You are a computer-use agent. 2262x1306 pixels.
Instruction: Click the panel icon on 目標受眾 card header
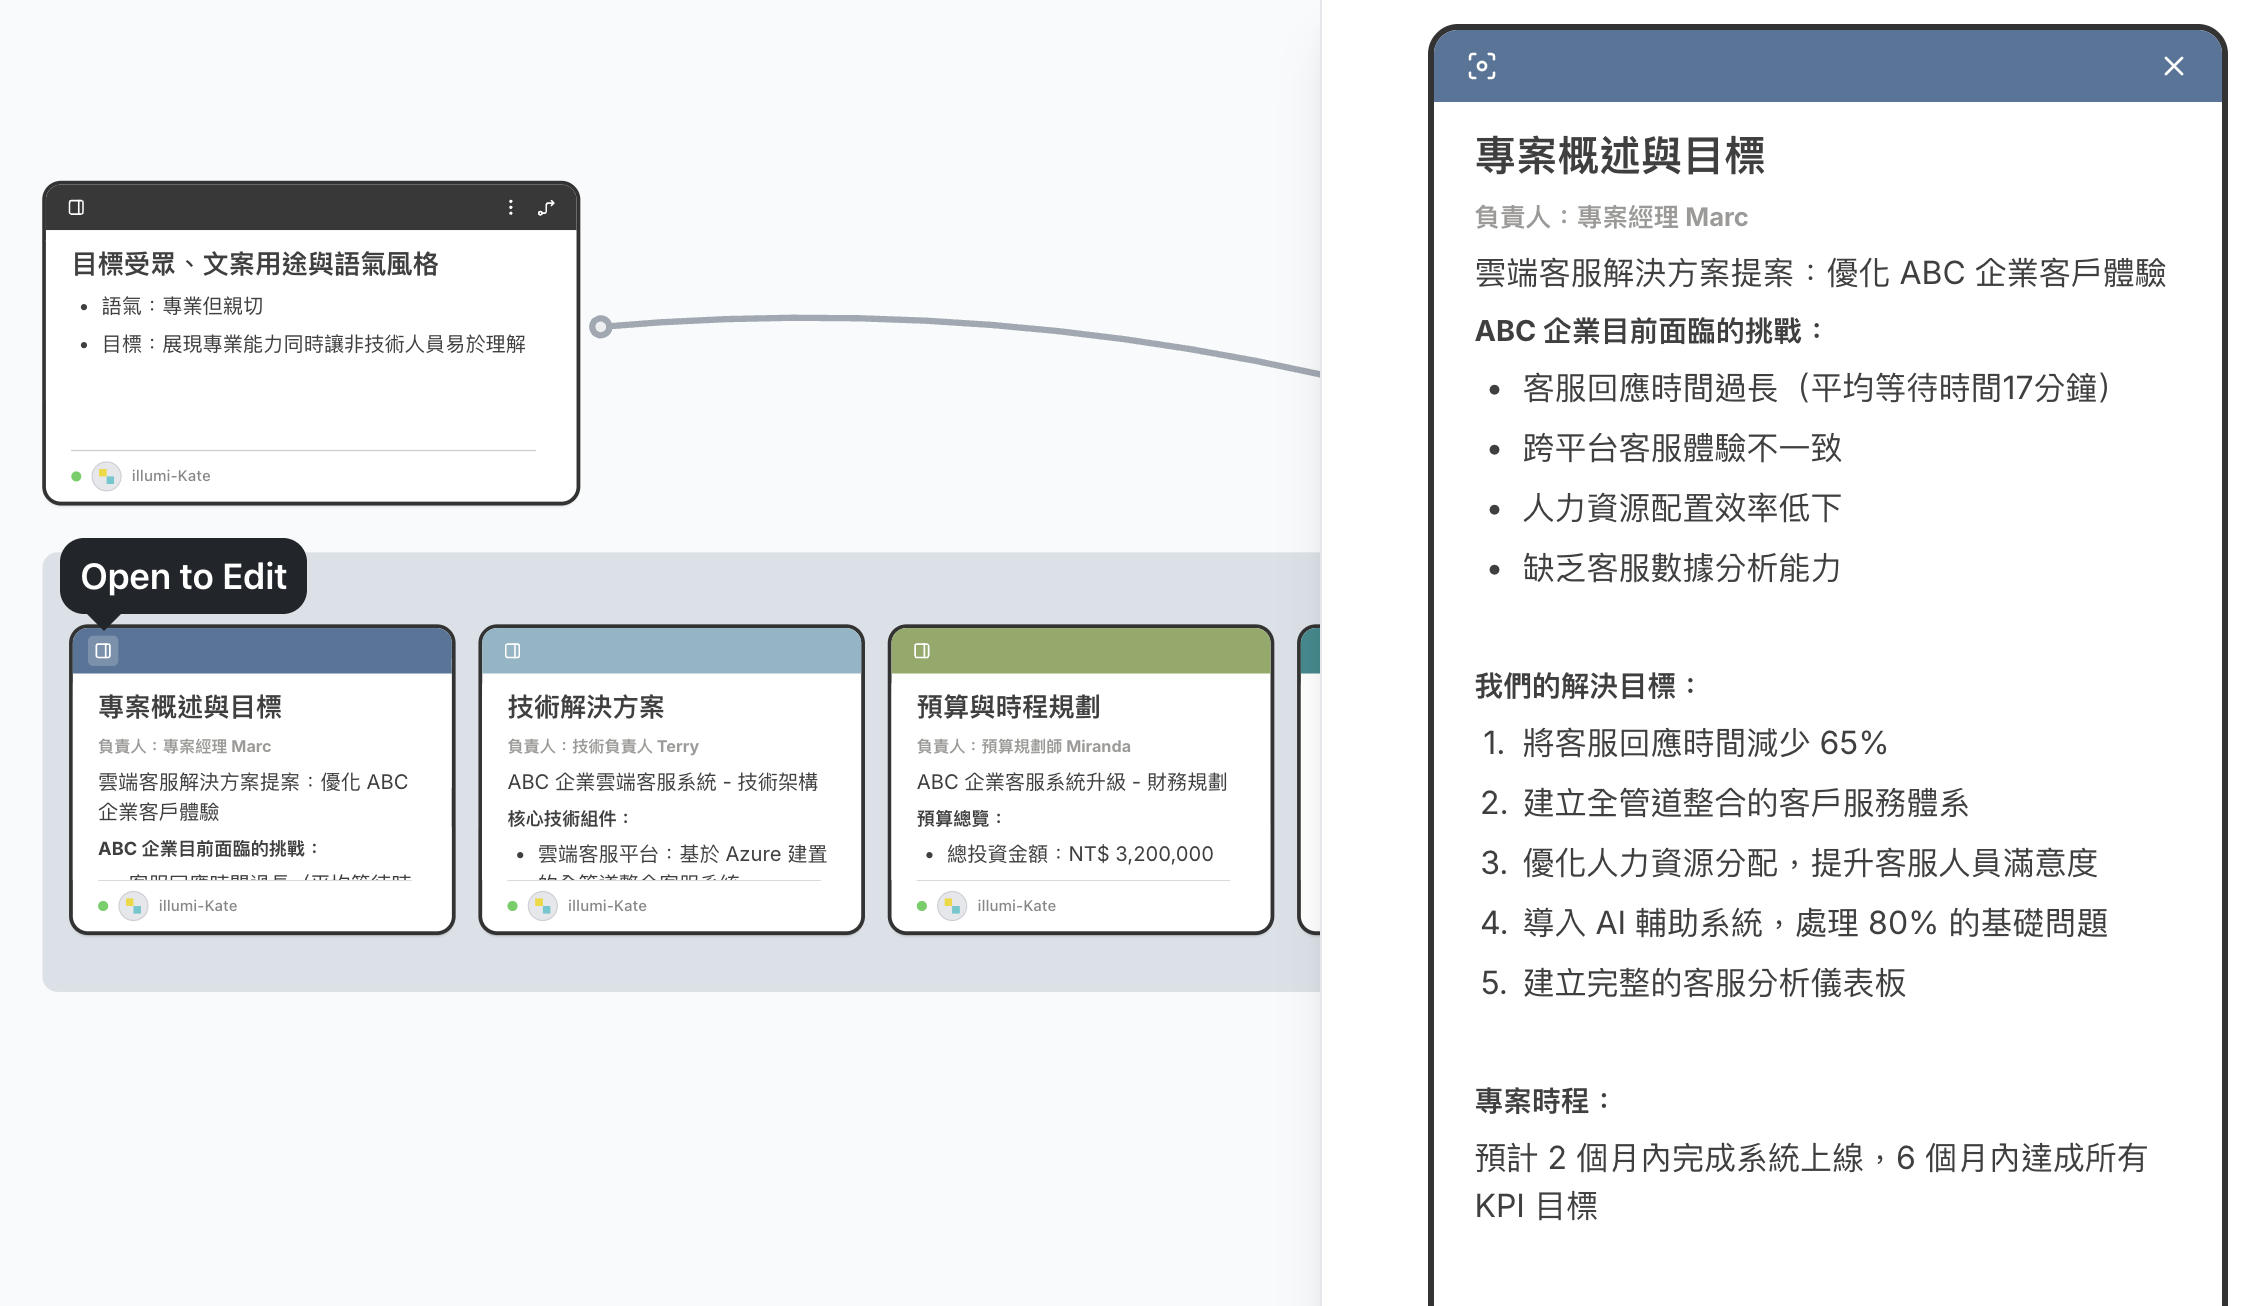click(x=76, y=207)
